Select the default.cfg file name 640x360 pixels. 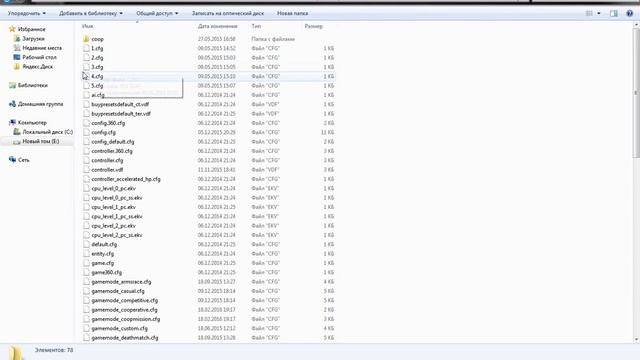click(x=104, y=244)
